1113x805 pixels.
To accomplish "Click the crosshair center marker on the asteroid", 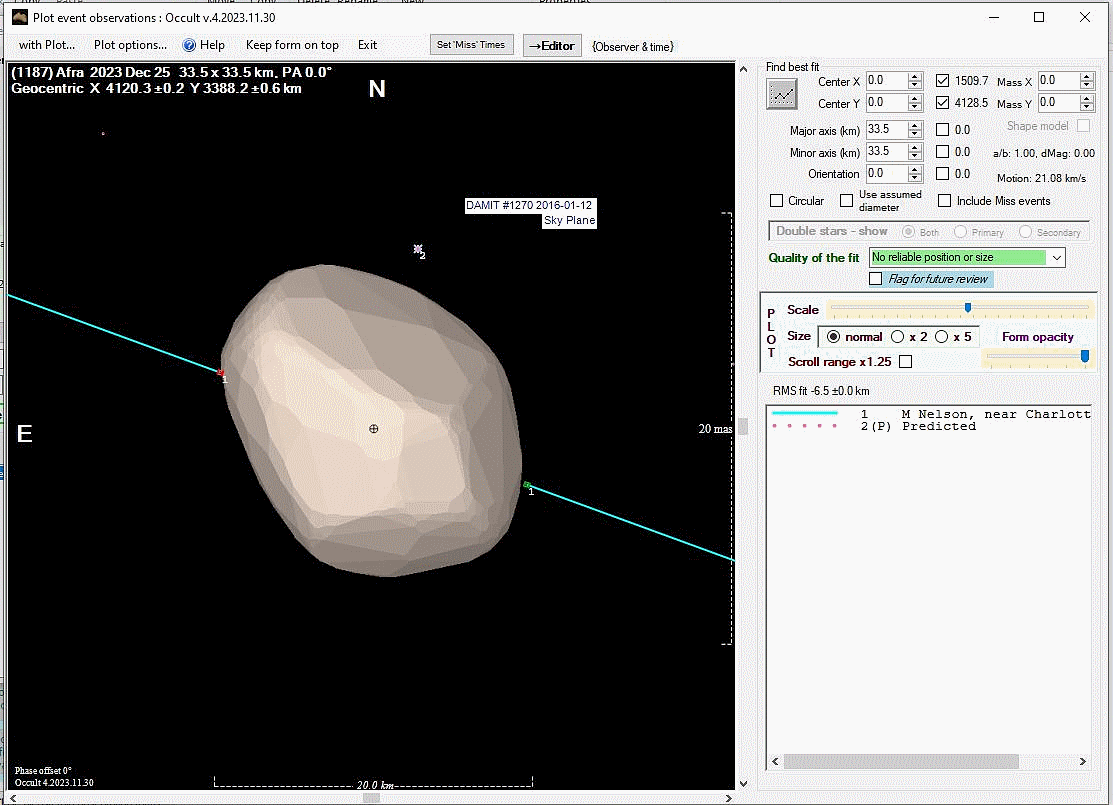I will tap(374, 428).
